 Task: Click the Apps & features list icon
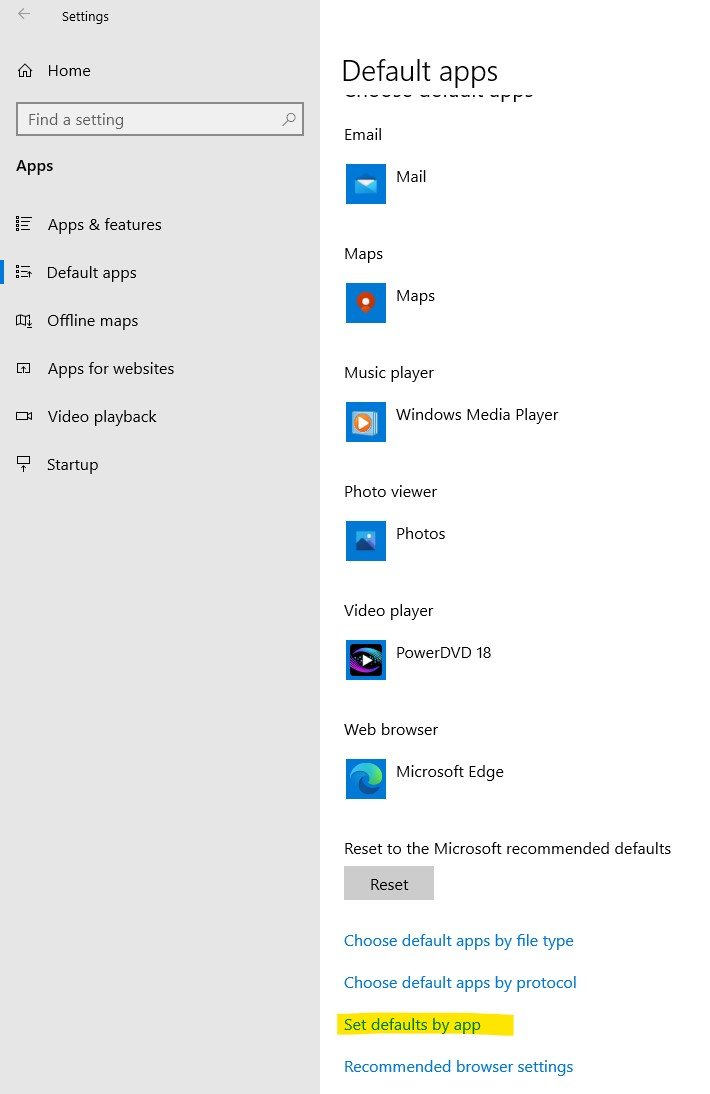[24, 224]
